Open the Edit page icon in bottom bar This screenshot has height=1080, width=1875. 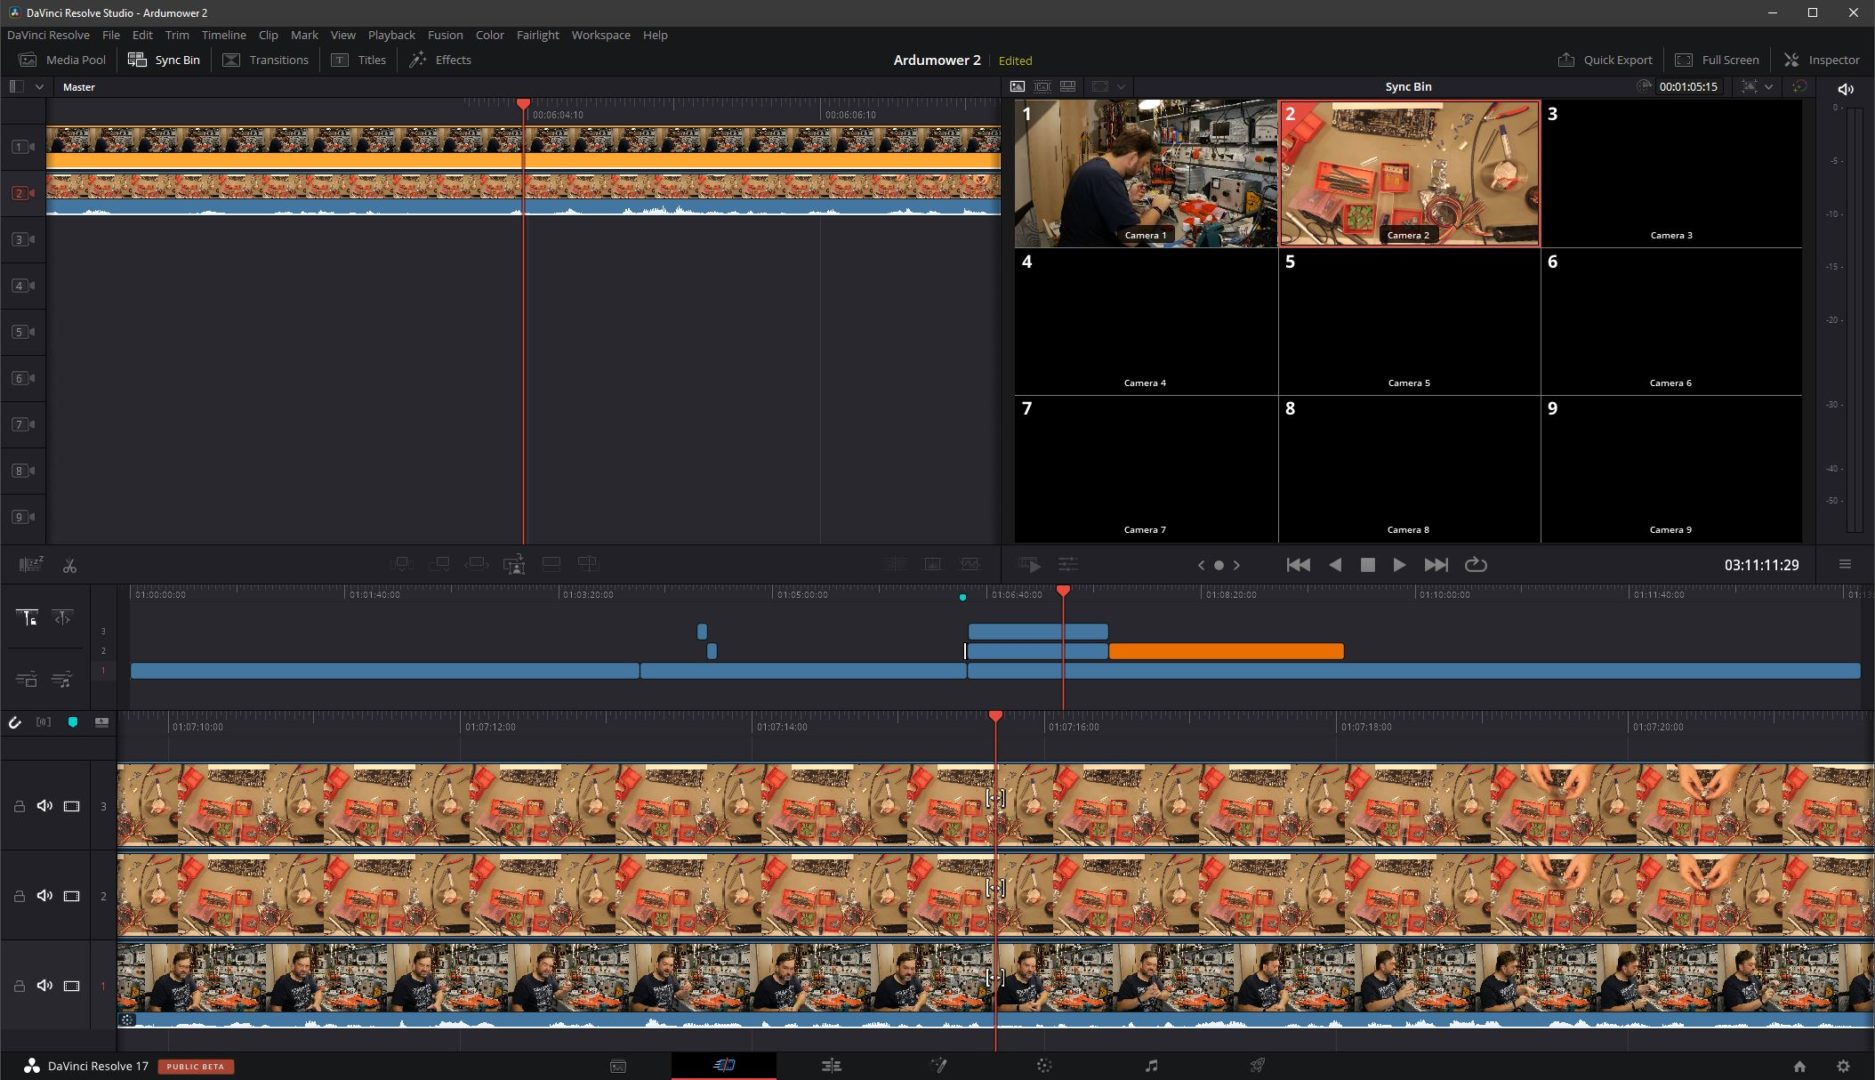click(830, 1066)
